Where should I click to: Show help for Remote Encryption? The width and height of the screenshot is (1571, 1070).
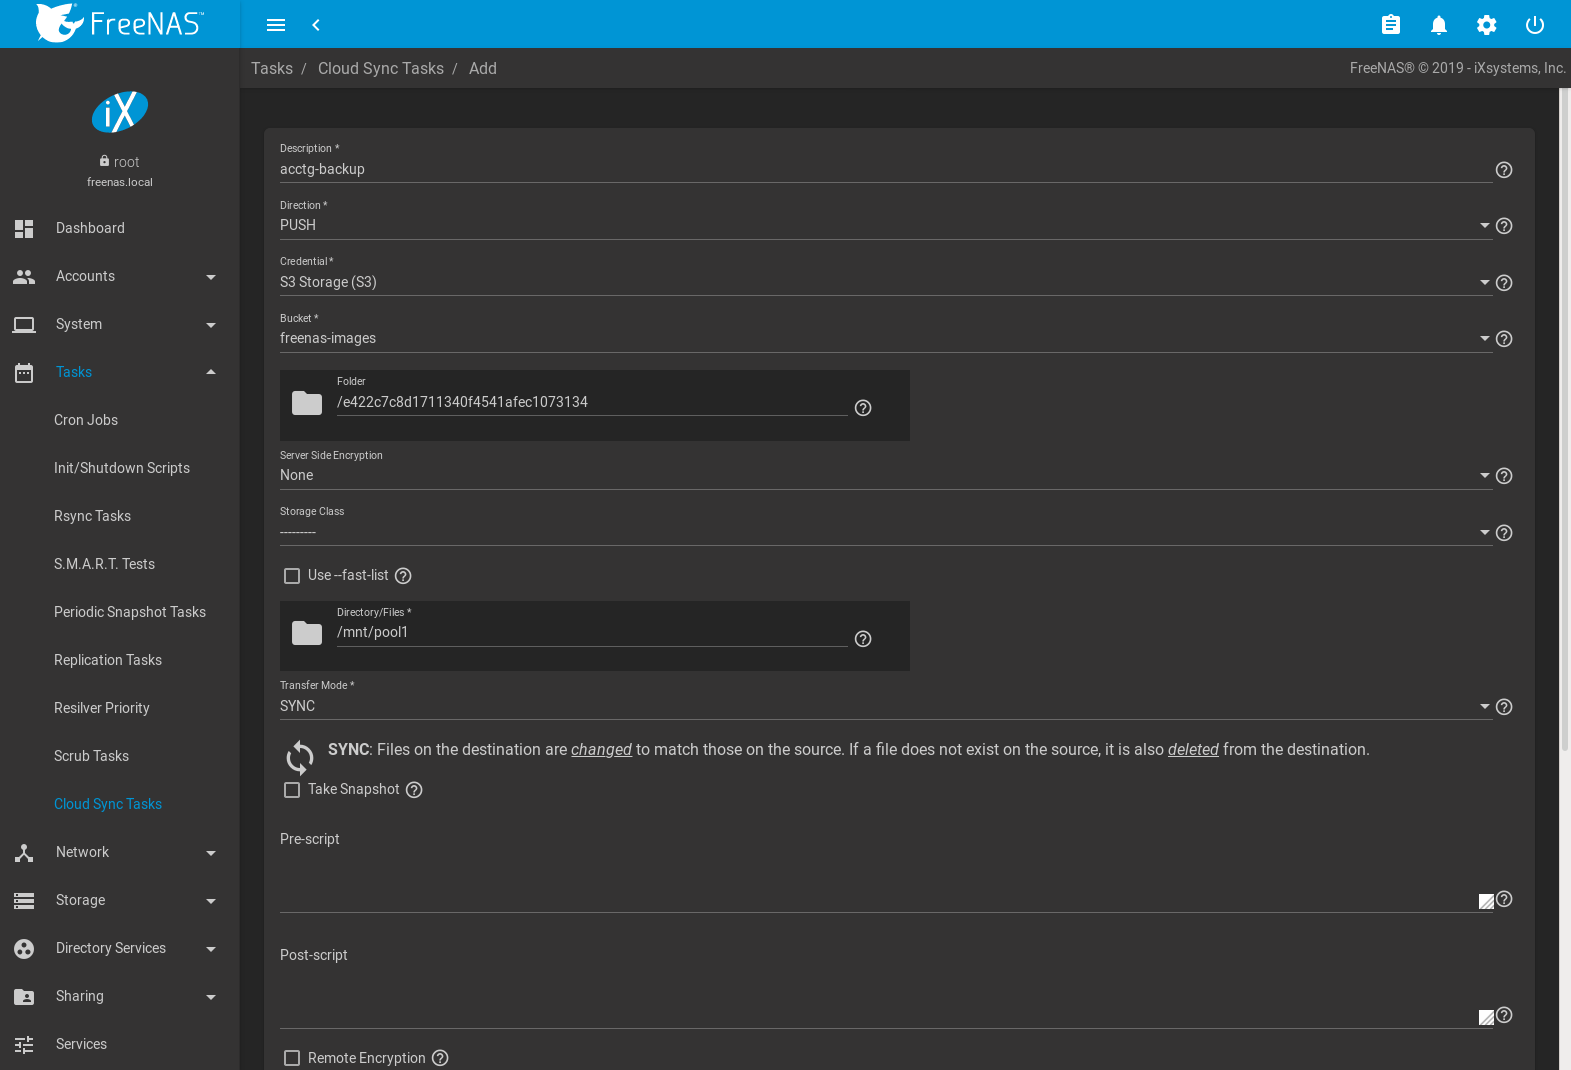tap(440, 1058)
